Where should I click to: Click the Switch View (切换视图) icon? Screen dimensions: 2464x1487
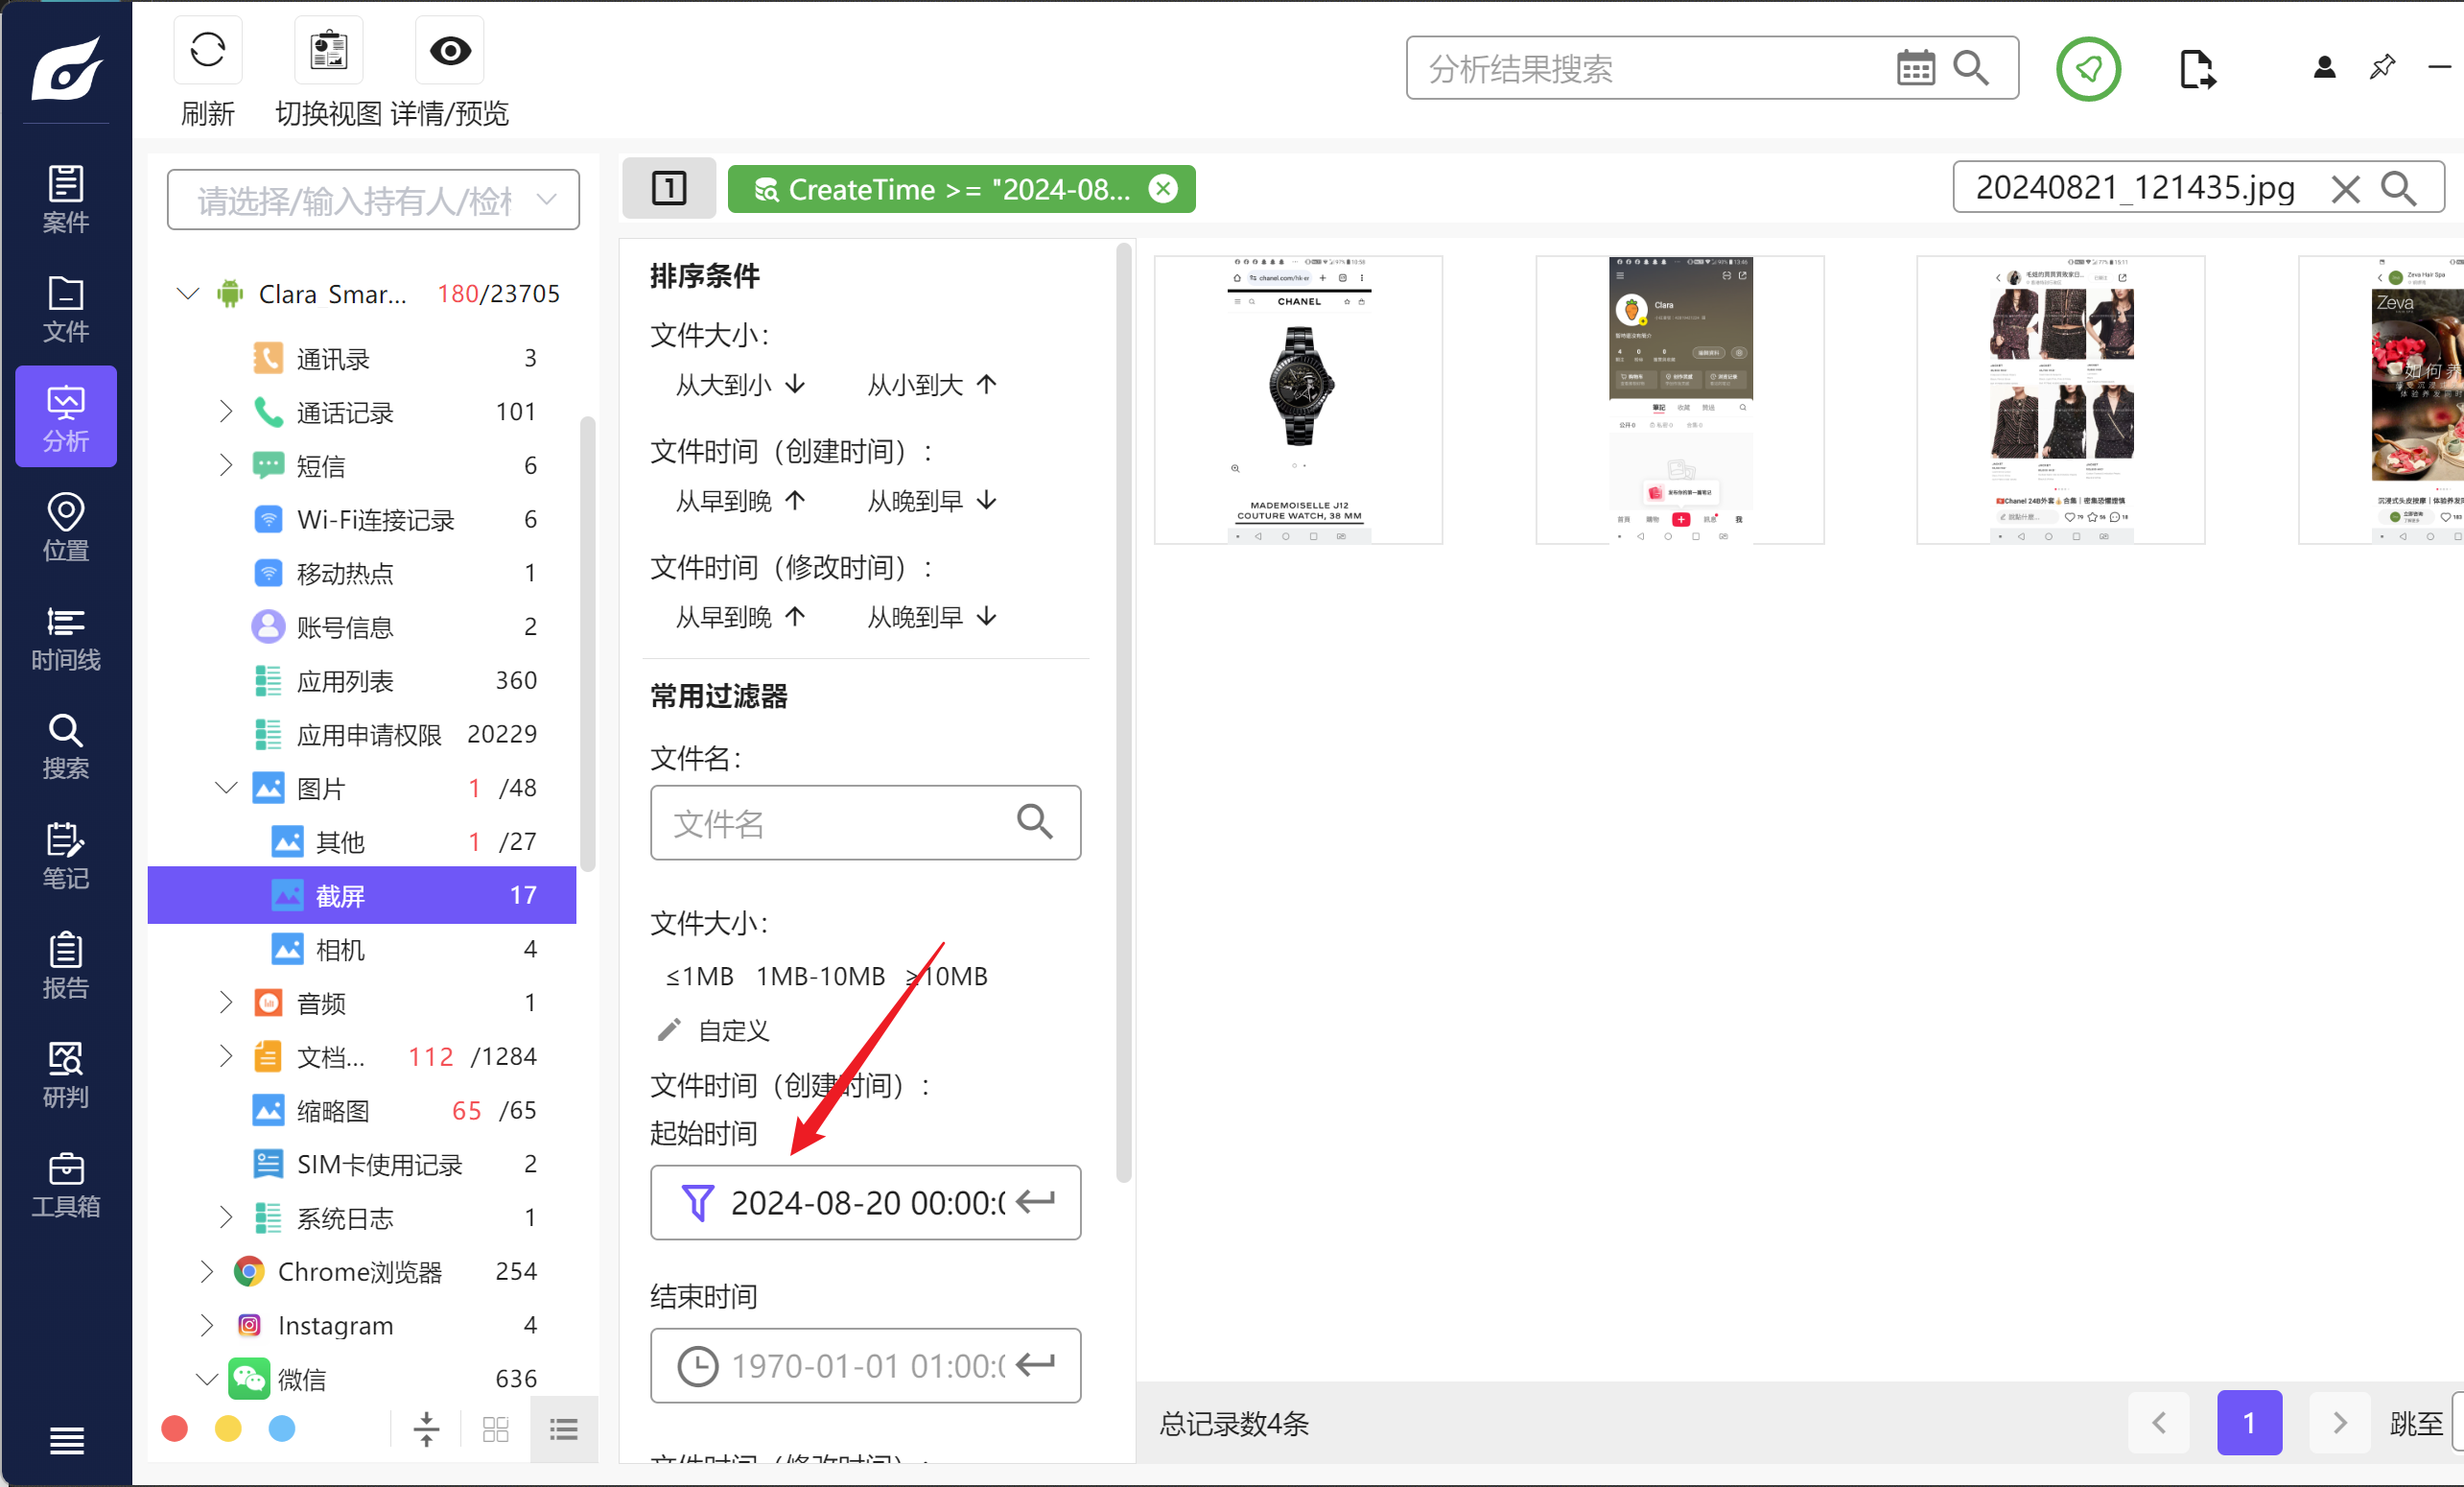(328, 52)
